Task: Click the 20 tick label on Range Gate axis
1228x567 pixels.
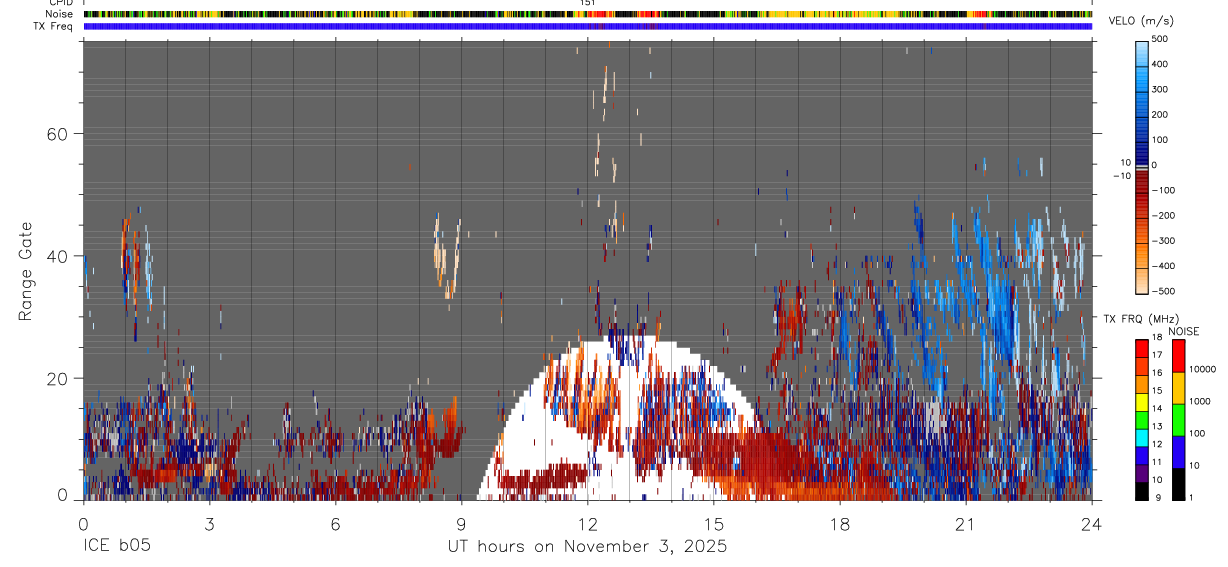Action: (x=58, y=378)
